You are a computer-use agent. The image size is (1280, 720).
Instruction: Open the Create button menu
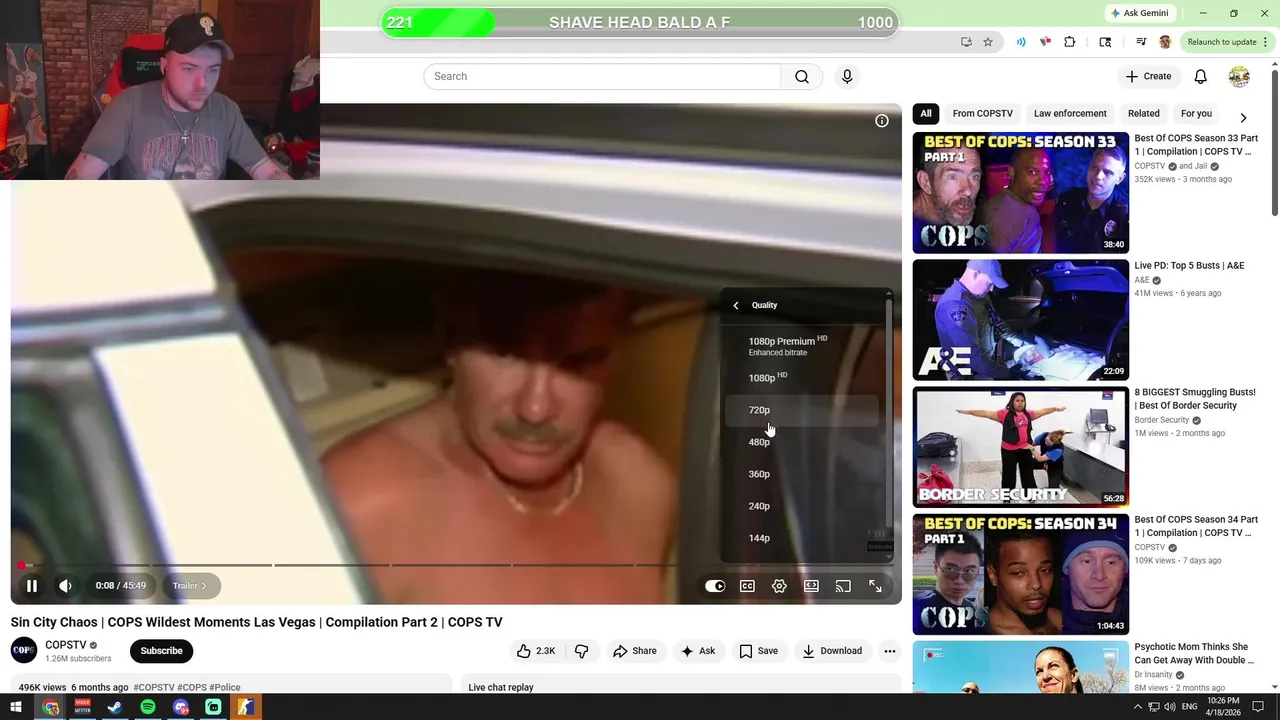[1148, 76]
